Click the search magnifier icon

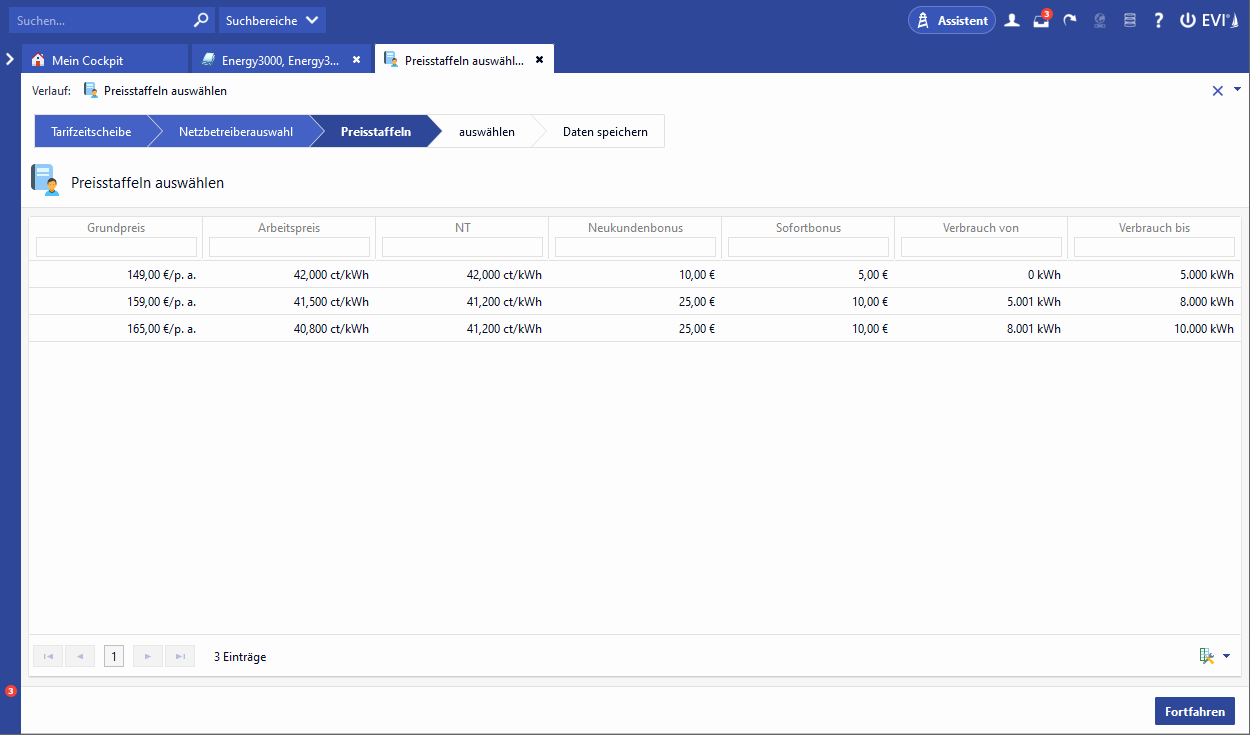pos(201,20)
